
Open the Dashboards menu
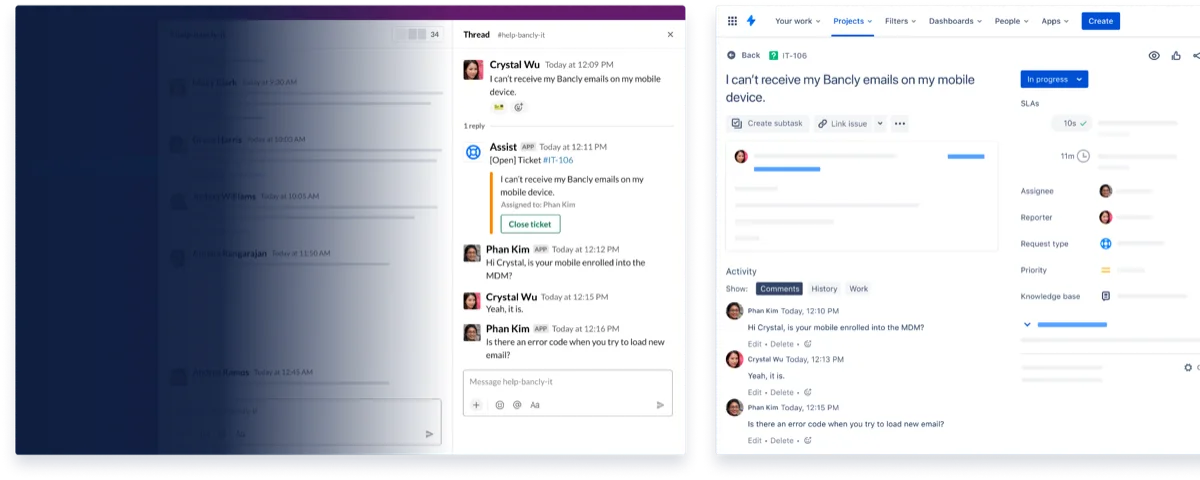[955, 21]
